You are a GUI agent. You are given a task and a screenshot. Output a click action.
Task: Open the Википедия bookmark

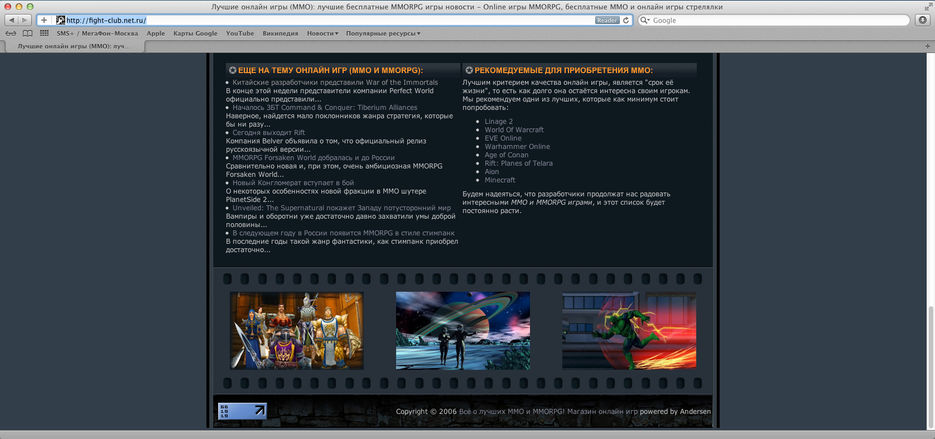tap(280, 33)
